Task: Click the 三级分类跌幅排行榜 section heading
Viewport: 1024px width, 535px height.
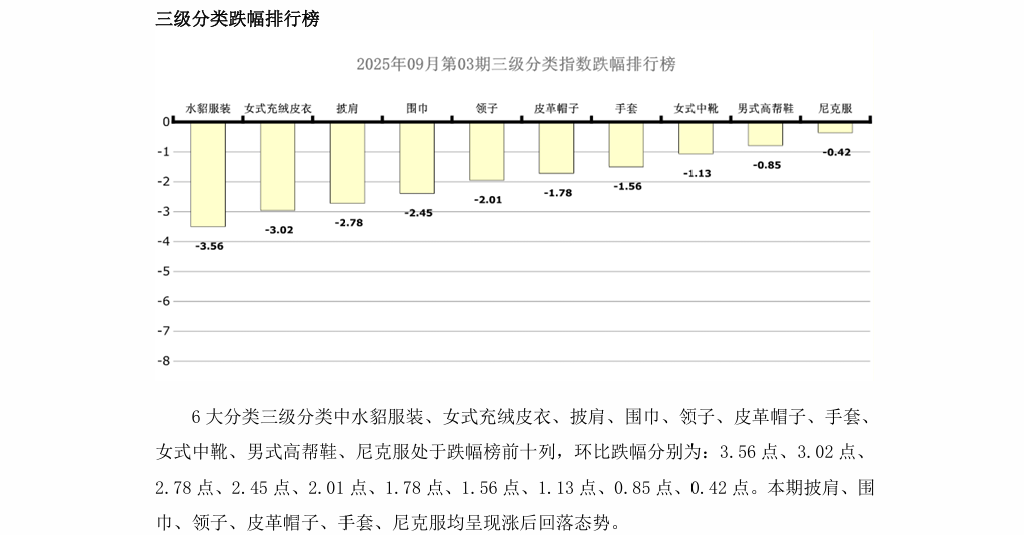Action: coord(238,19)
